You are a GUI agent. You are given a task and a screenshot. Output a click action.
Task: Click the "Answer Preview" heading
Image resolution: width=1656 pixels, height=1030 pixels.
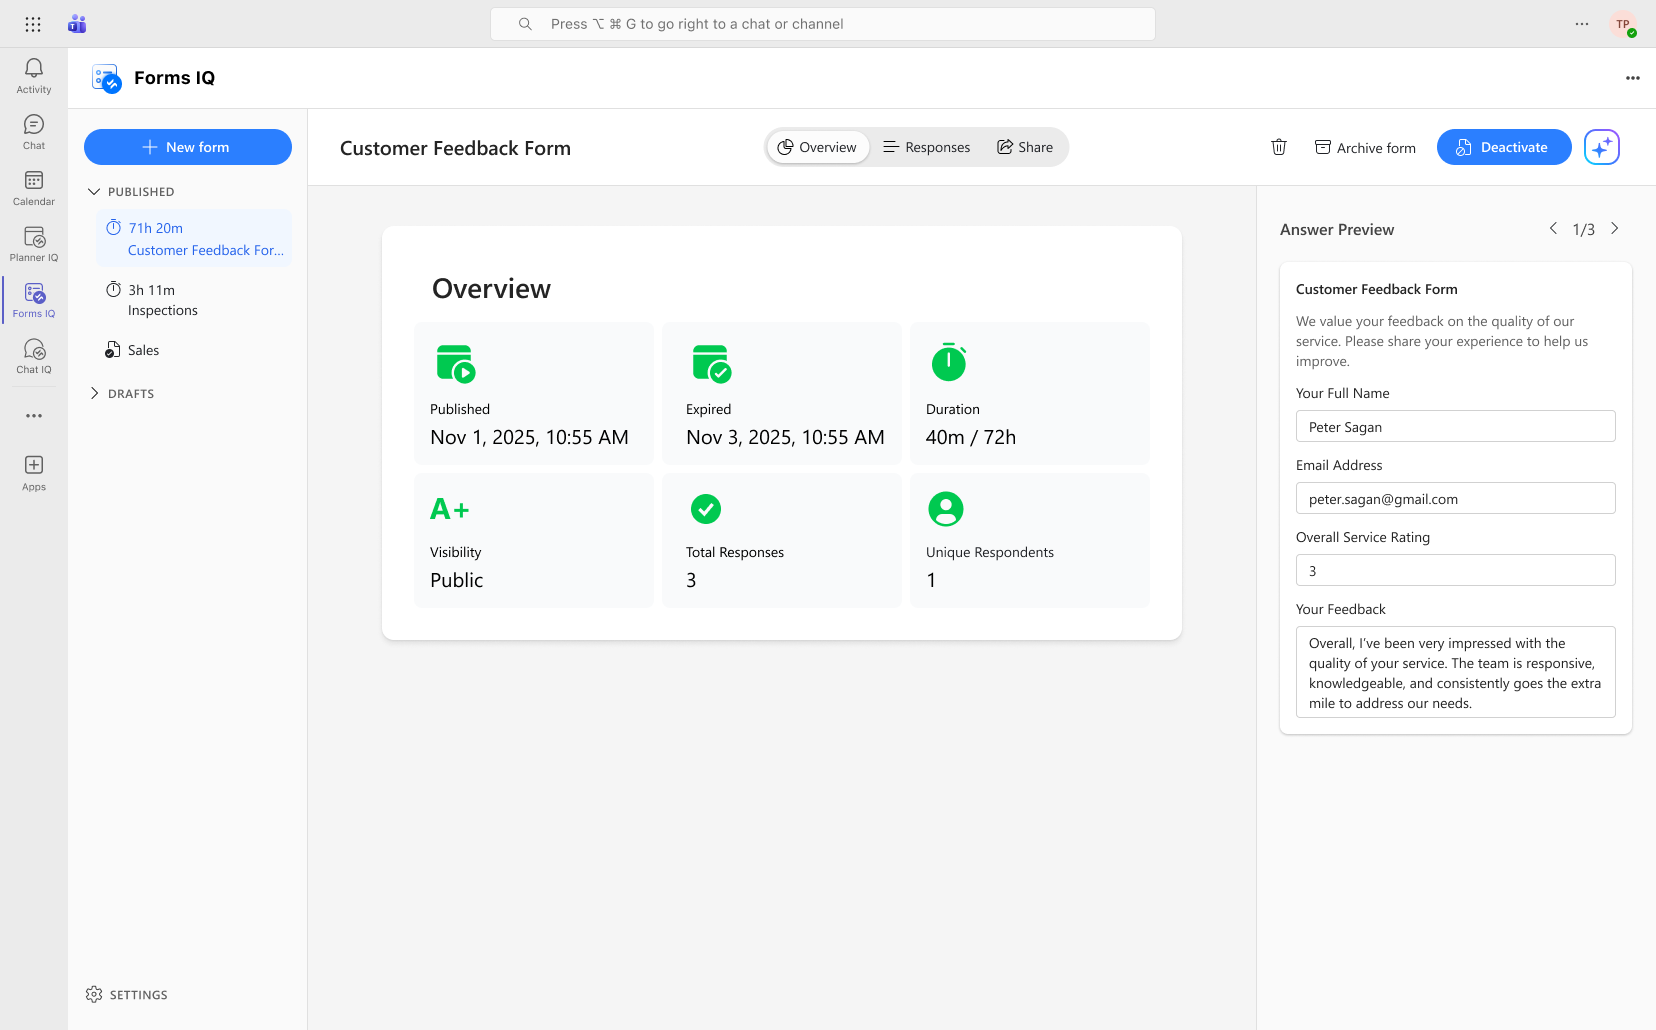(x=1337, y=229)
